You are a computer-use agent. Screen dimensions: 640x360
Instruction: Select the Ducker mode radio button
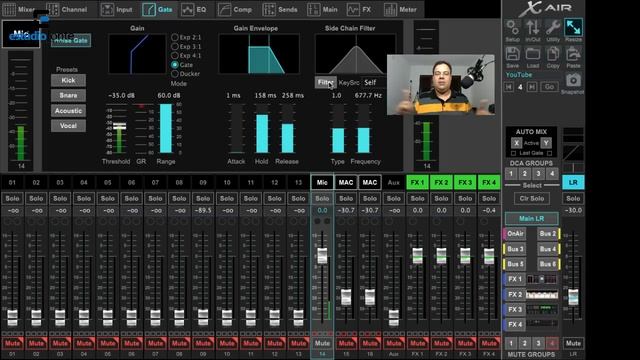(175, 74)
